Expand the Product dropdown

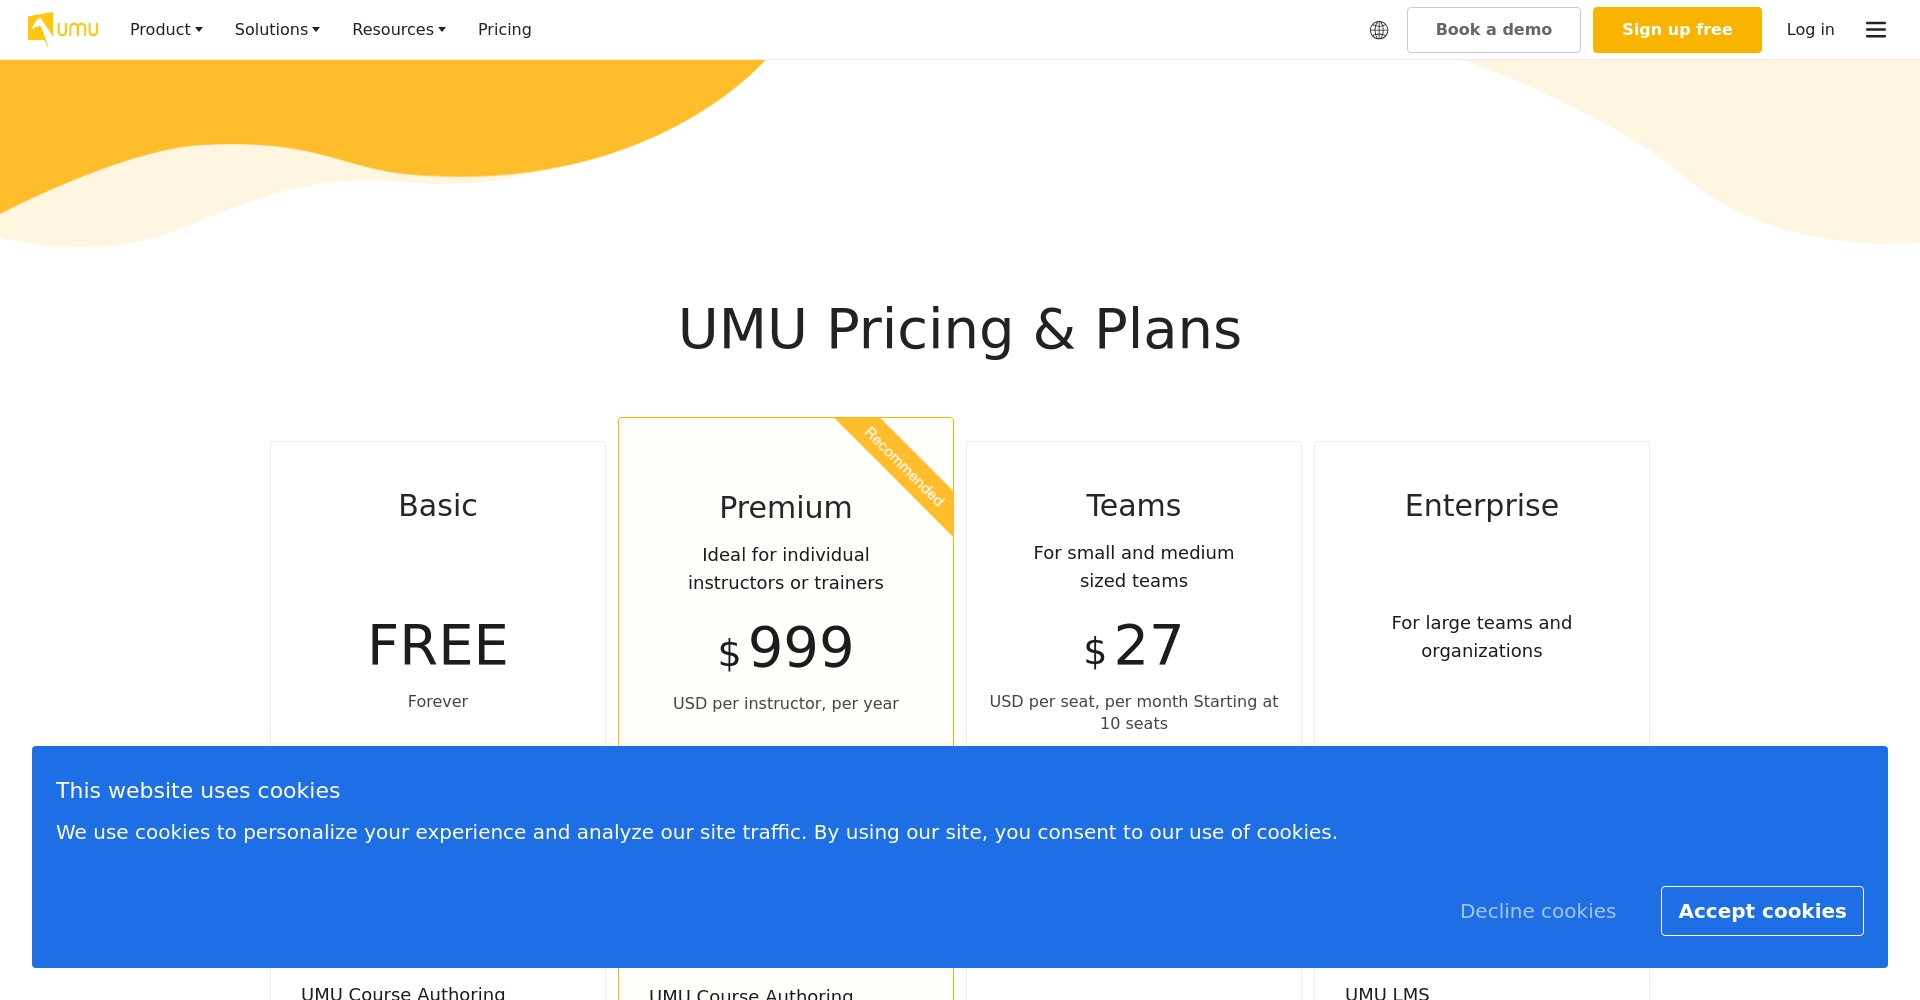click(165, 29)
